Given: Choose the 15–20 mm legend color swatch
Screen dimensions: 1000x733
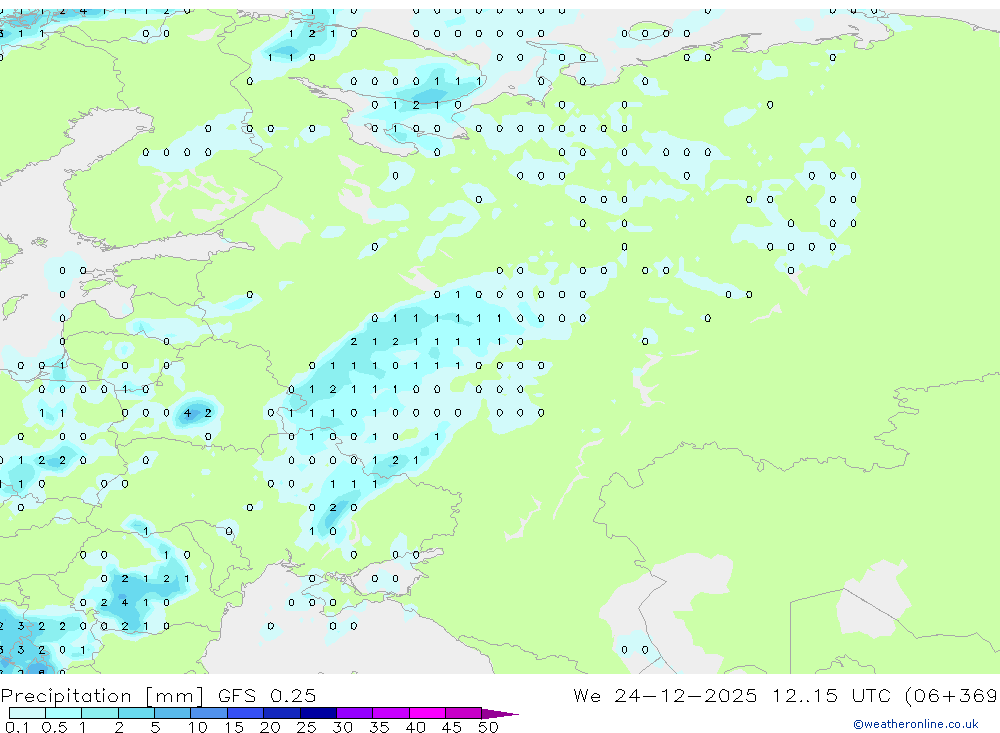Looking at the screenshot, I should click(x=246, y=713).
